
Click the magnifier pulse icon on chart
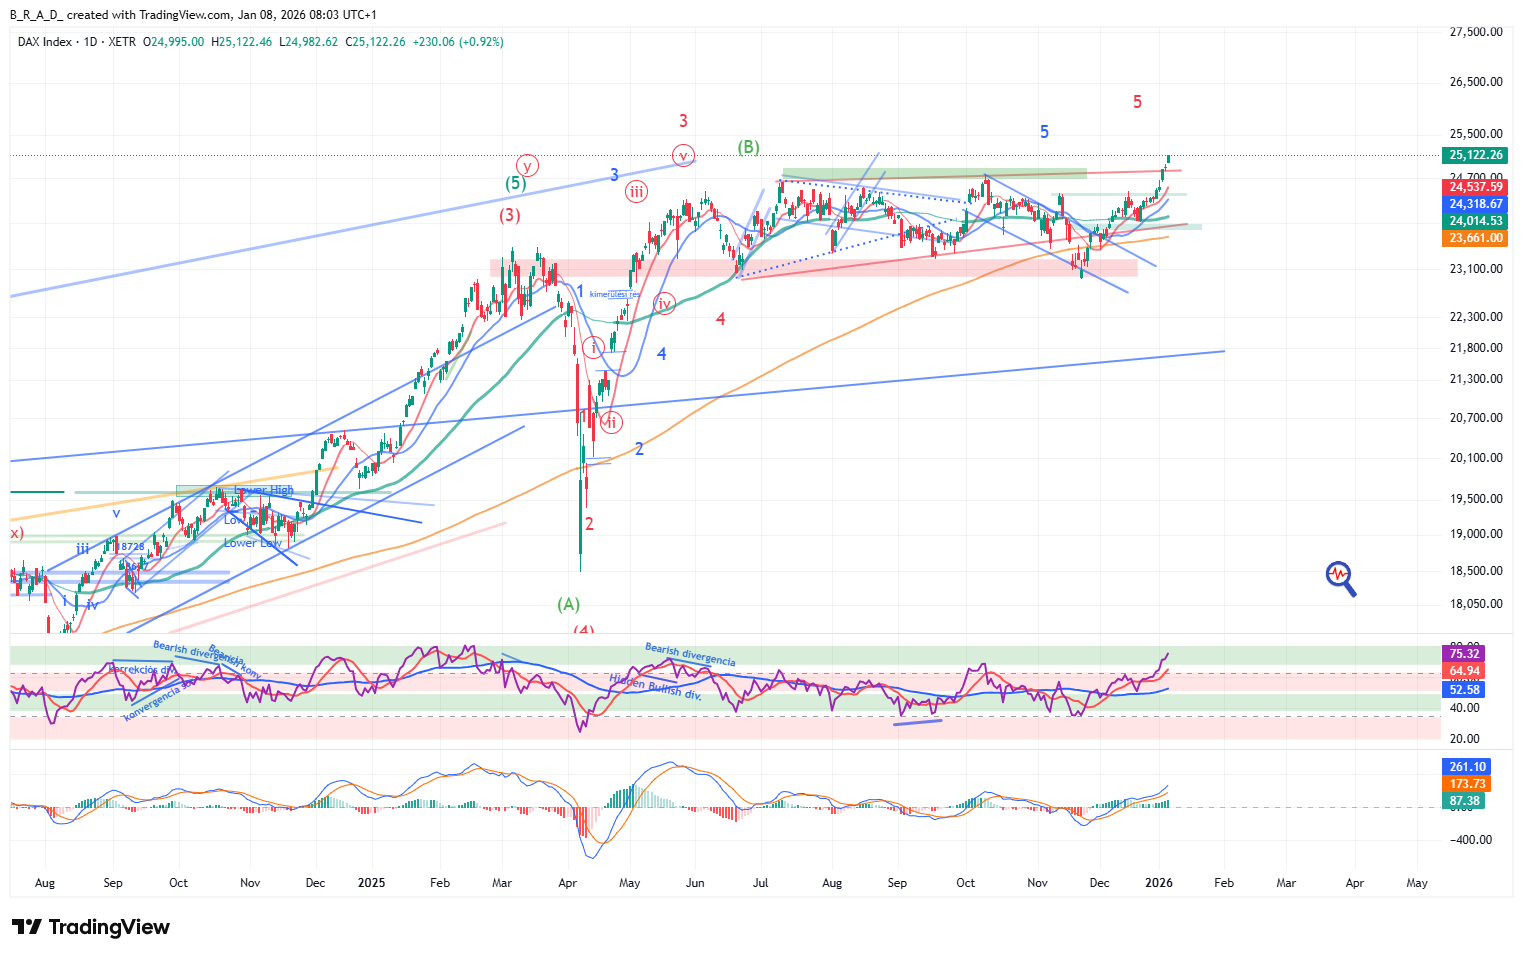pos(1340,577)
